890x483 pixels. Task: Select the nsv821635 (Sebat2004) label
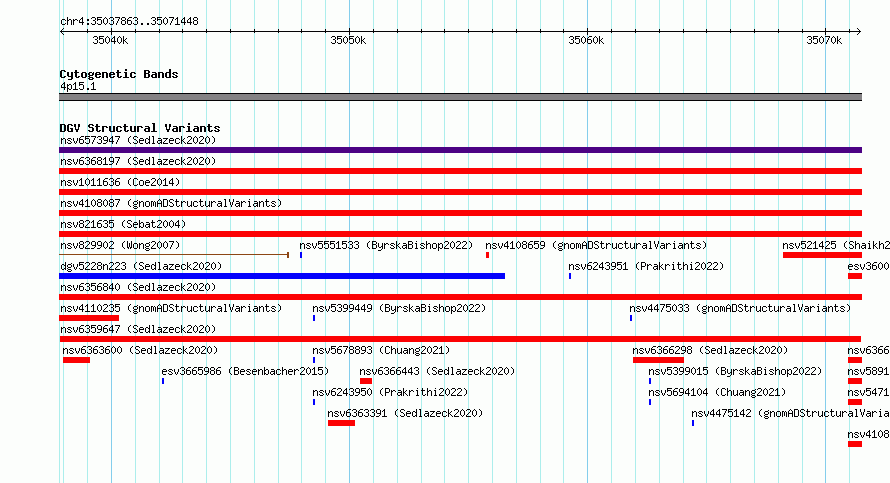point(123,224)
